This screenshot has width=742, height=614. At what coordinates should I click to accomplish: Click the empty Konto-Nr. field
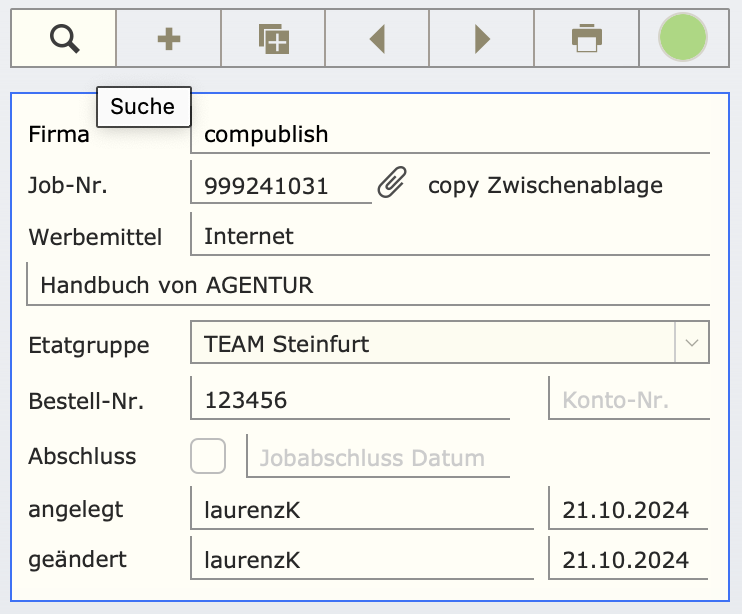pyautogui.click(x=629, y=398)
